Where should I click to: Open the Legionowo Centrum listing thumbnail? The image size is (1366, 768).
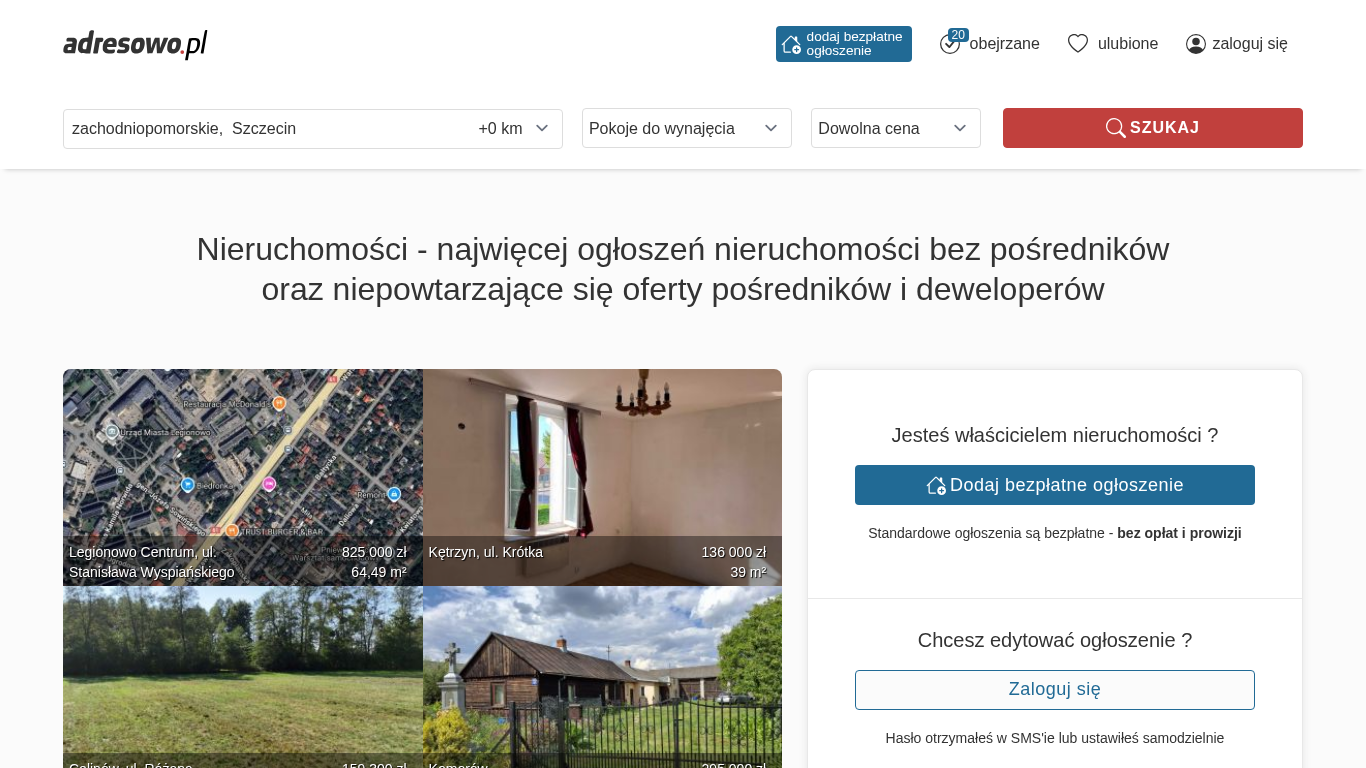(243, 477)
